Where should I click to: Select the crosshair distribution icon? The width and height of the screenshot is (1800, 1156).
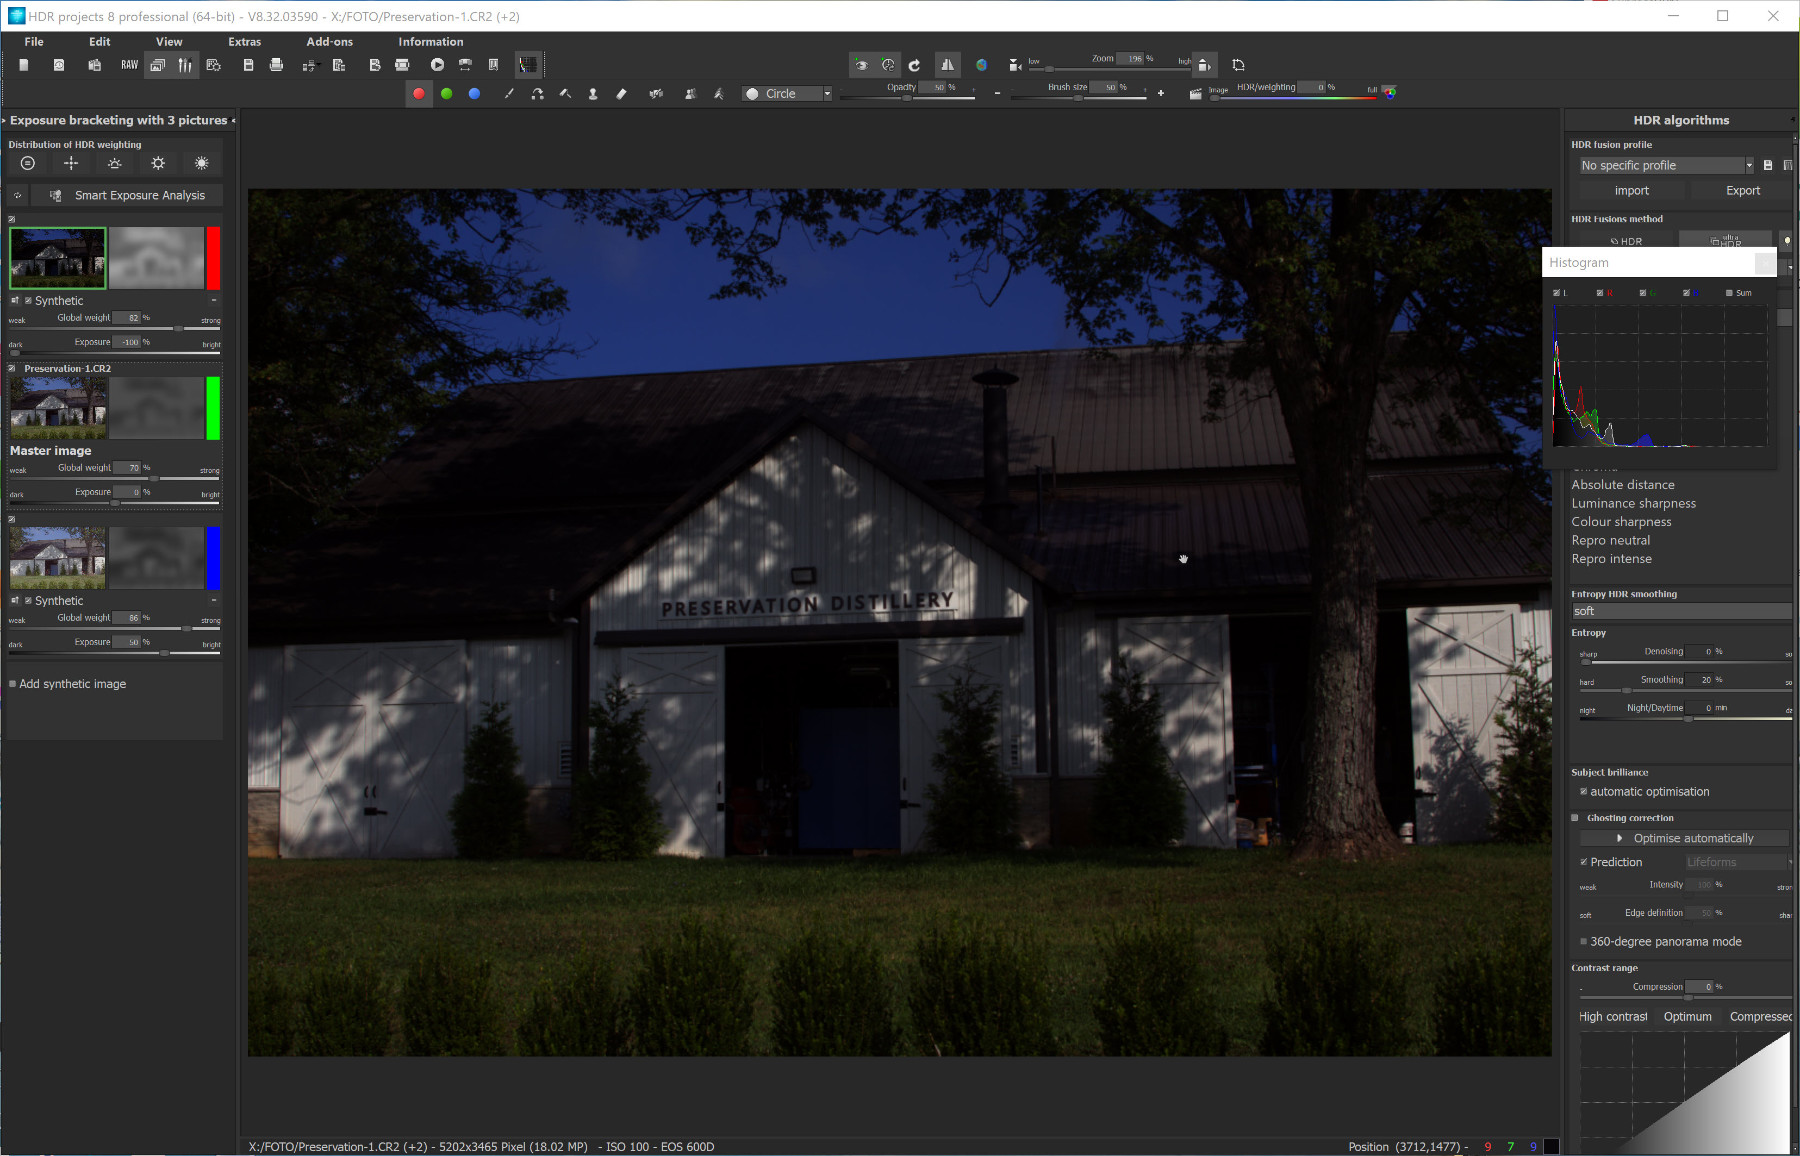coord(71,163)
